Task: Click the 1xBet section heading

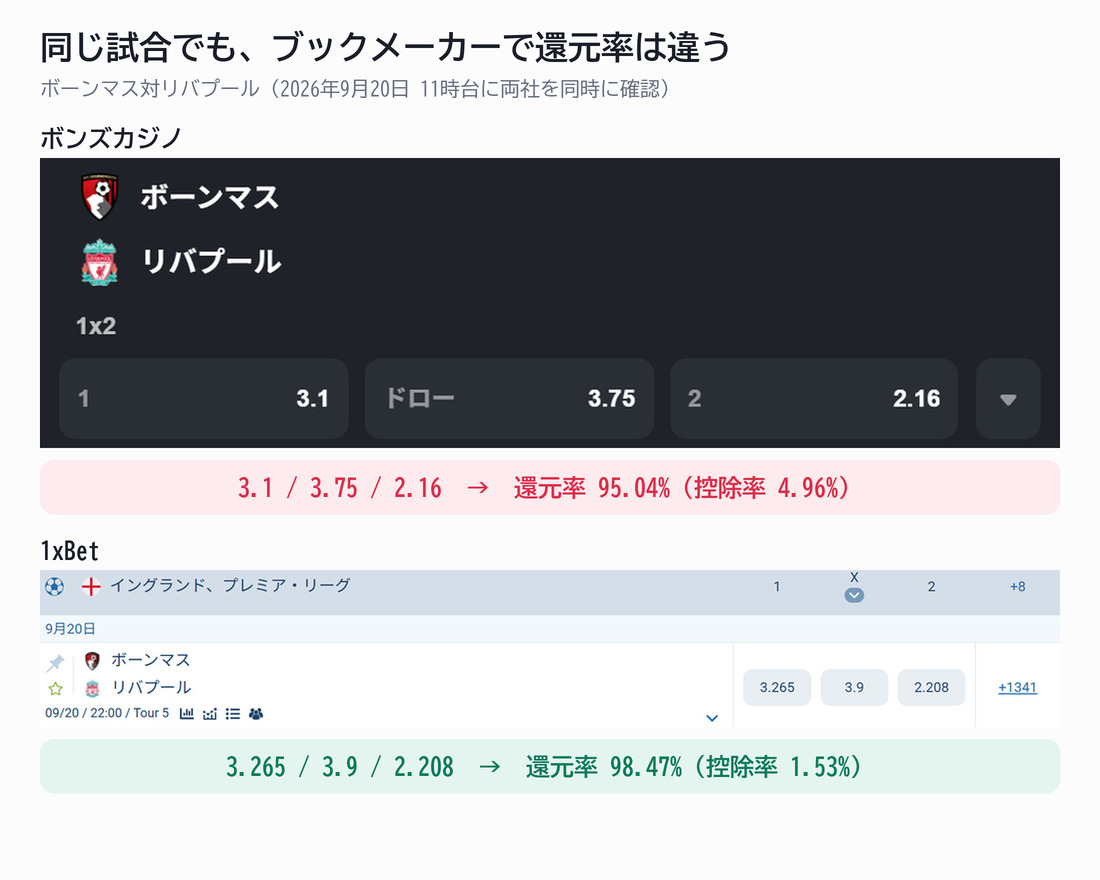Action: [69, 551]
